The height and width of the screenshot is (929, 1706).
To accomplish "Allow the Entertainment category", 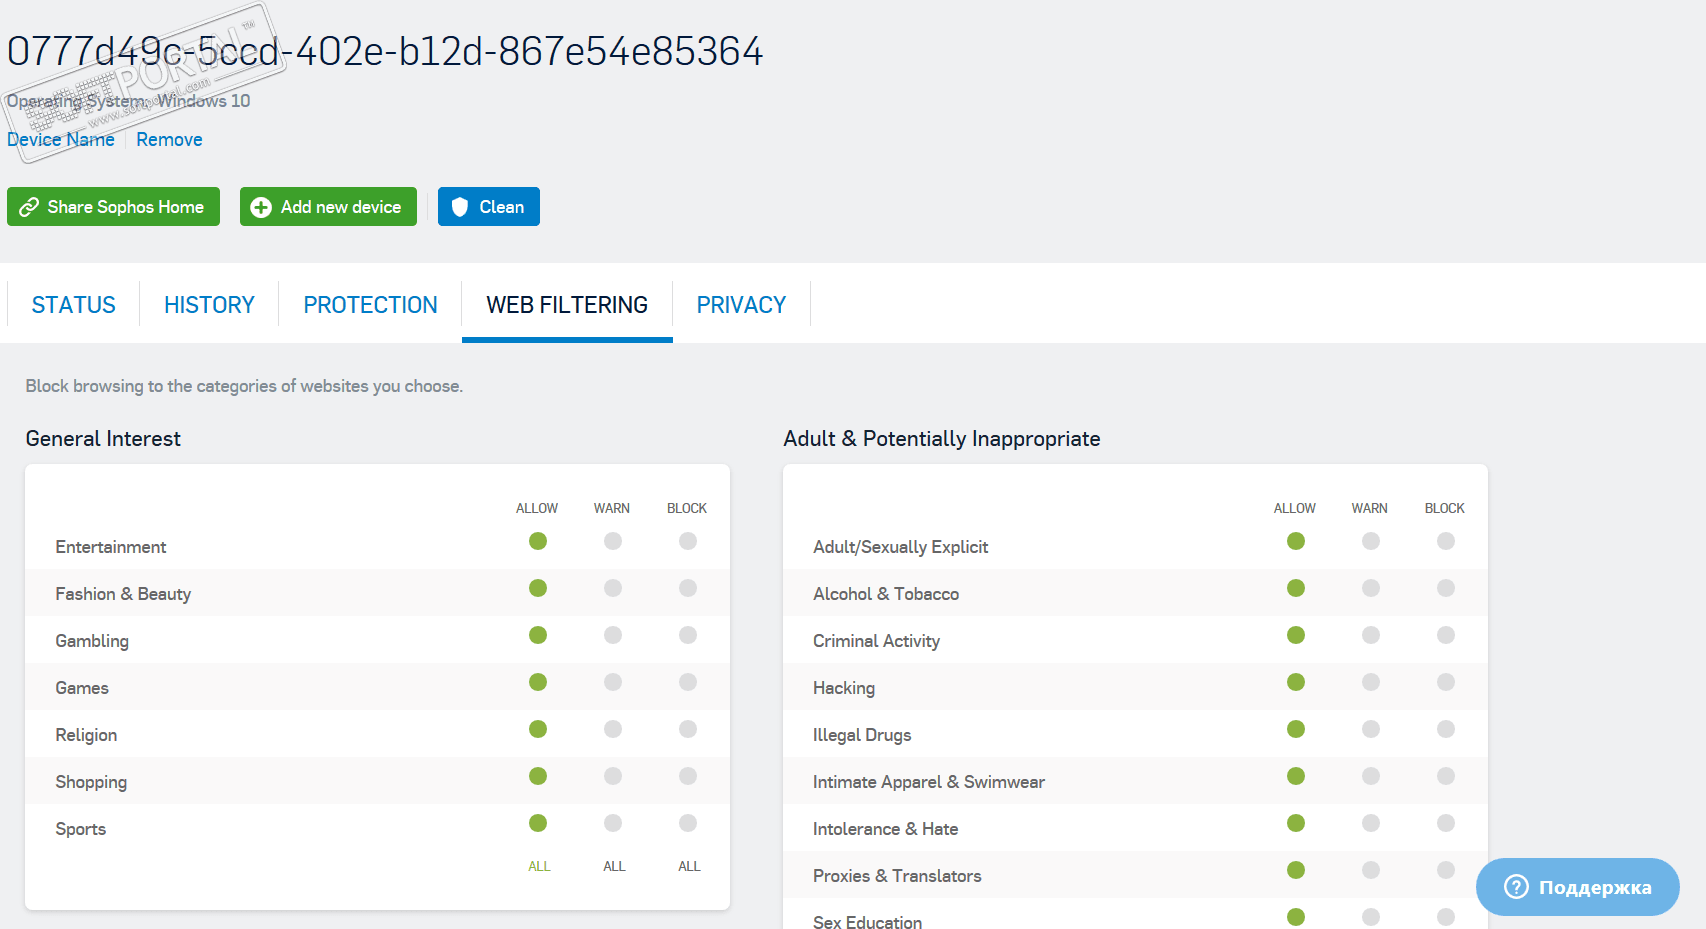I will pyautogui.click(x=538, y=541).
